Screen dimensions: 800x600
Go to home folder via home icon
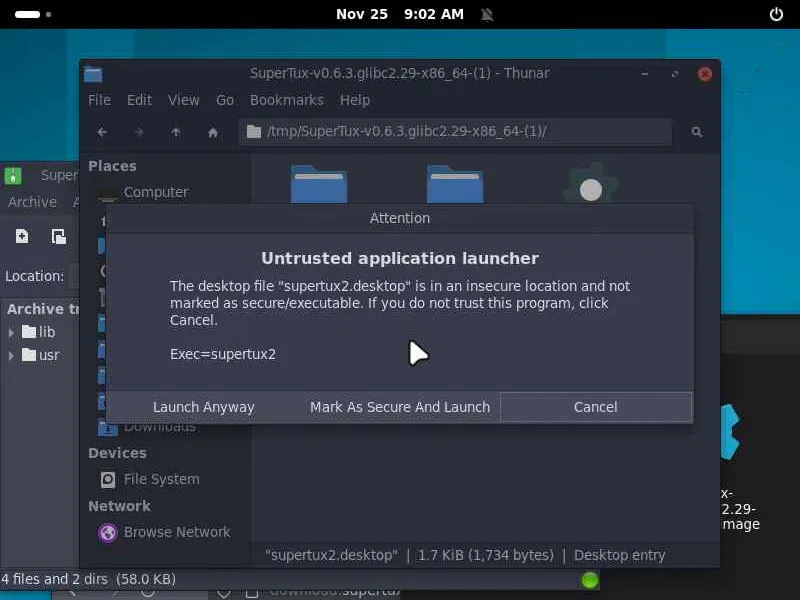(213, 133)
